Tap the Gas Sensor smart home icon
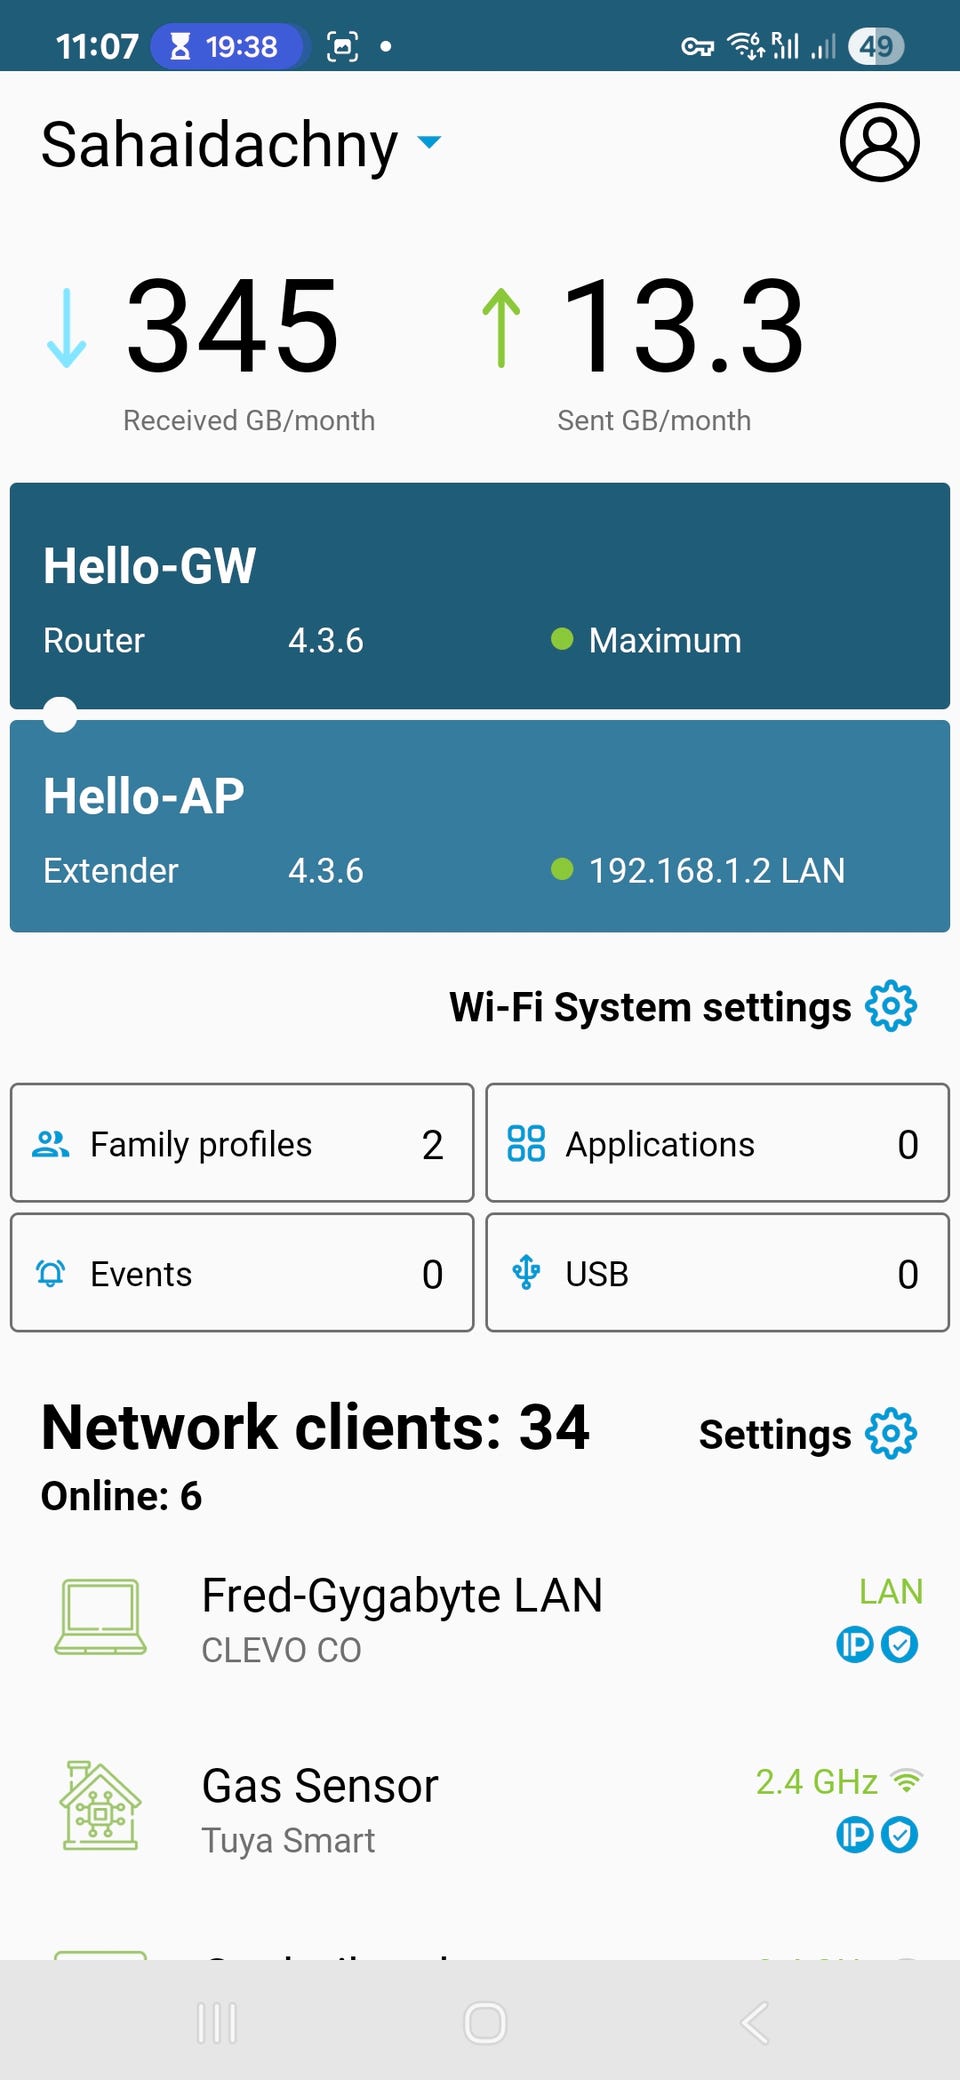This screenshot has height=2080, width=960. (x=100, y=1806)
